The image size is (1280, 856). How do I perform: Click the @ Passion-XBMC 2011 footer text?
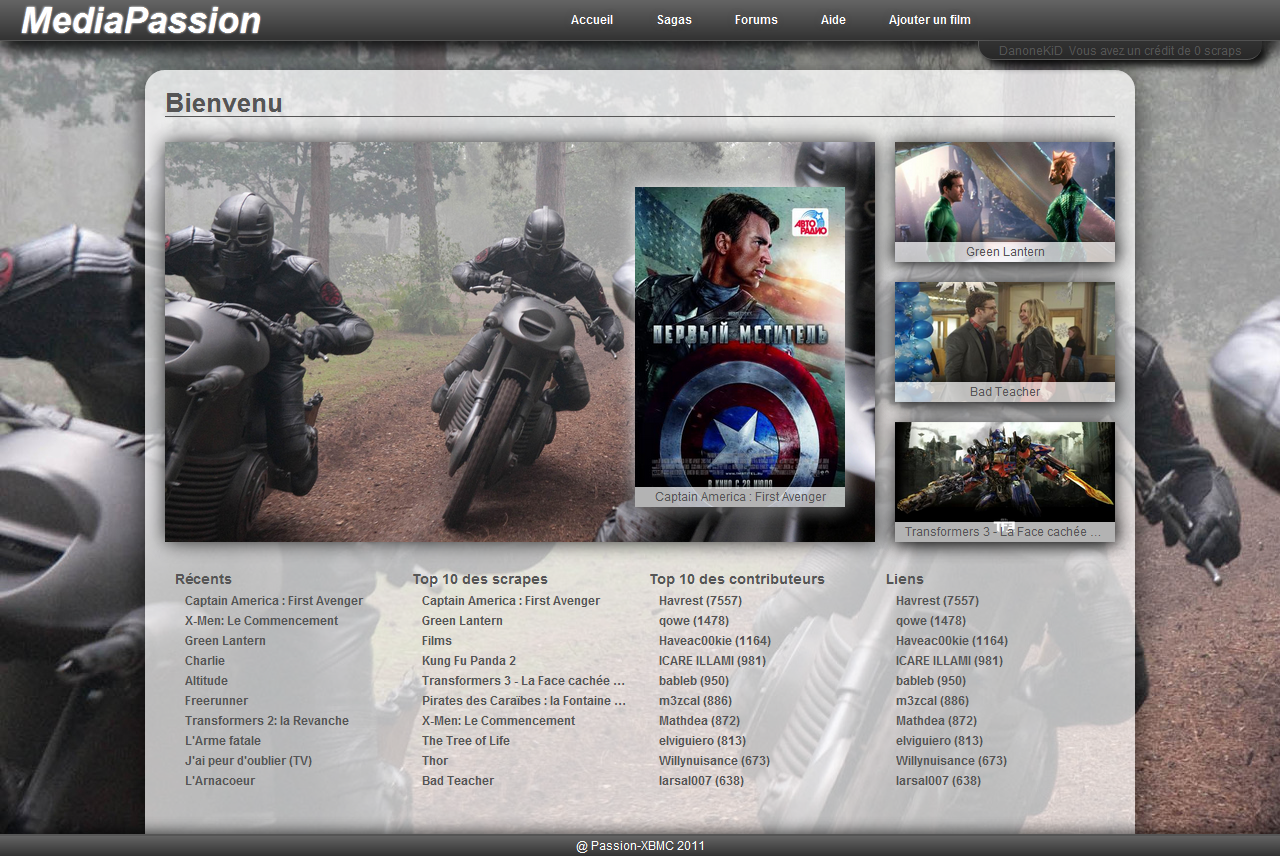640,846
